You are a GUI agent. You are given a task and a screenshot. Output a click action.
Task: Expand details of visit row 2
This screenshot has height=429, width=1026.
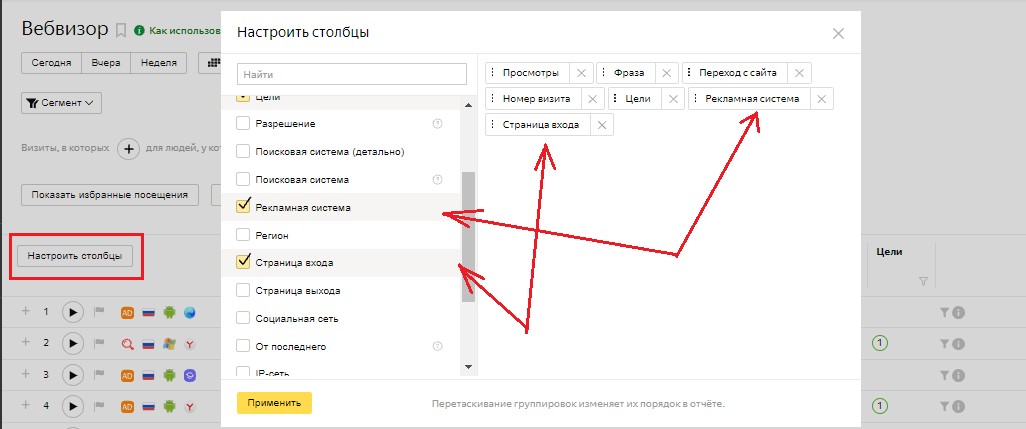pos(26,341)
